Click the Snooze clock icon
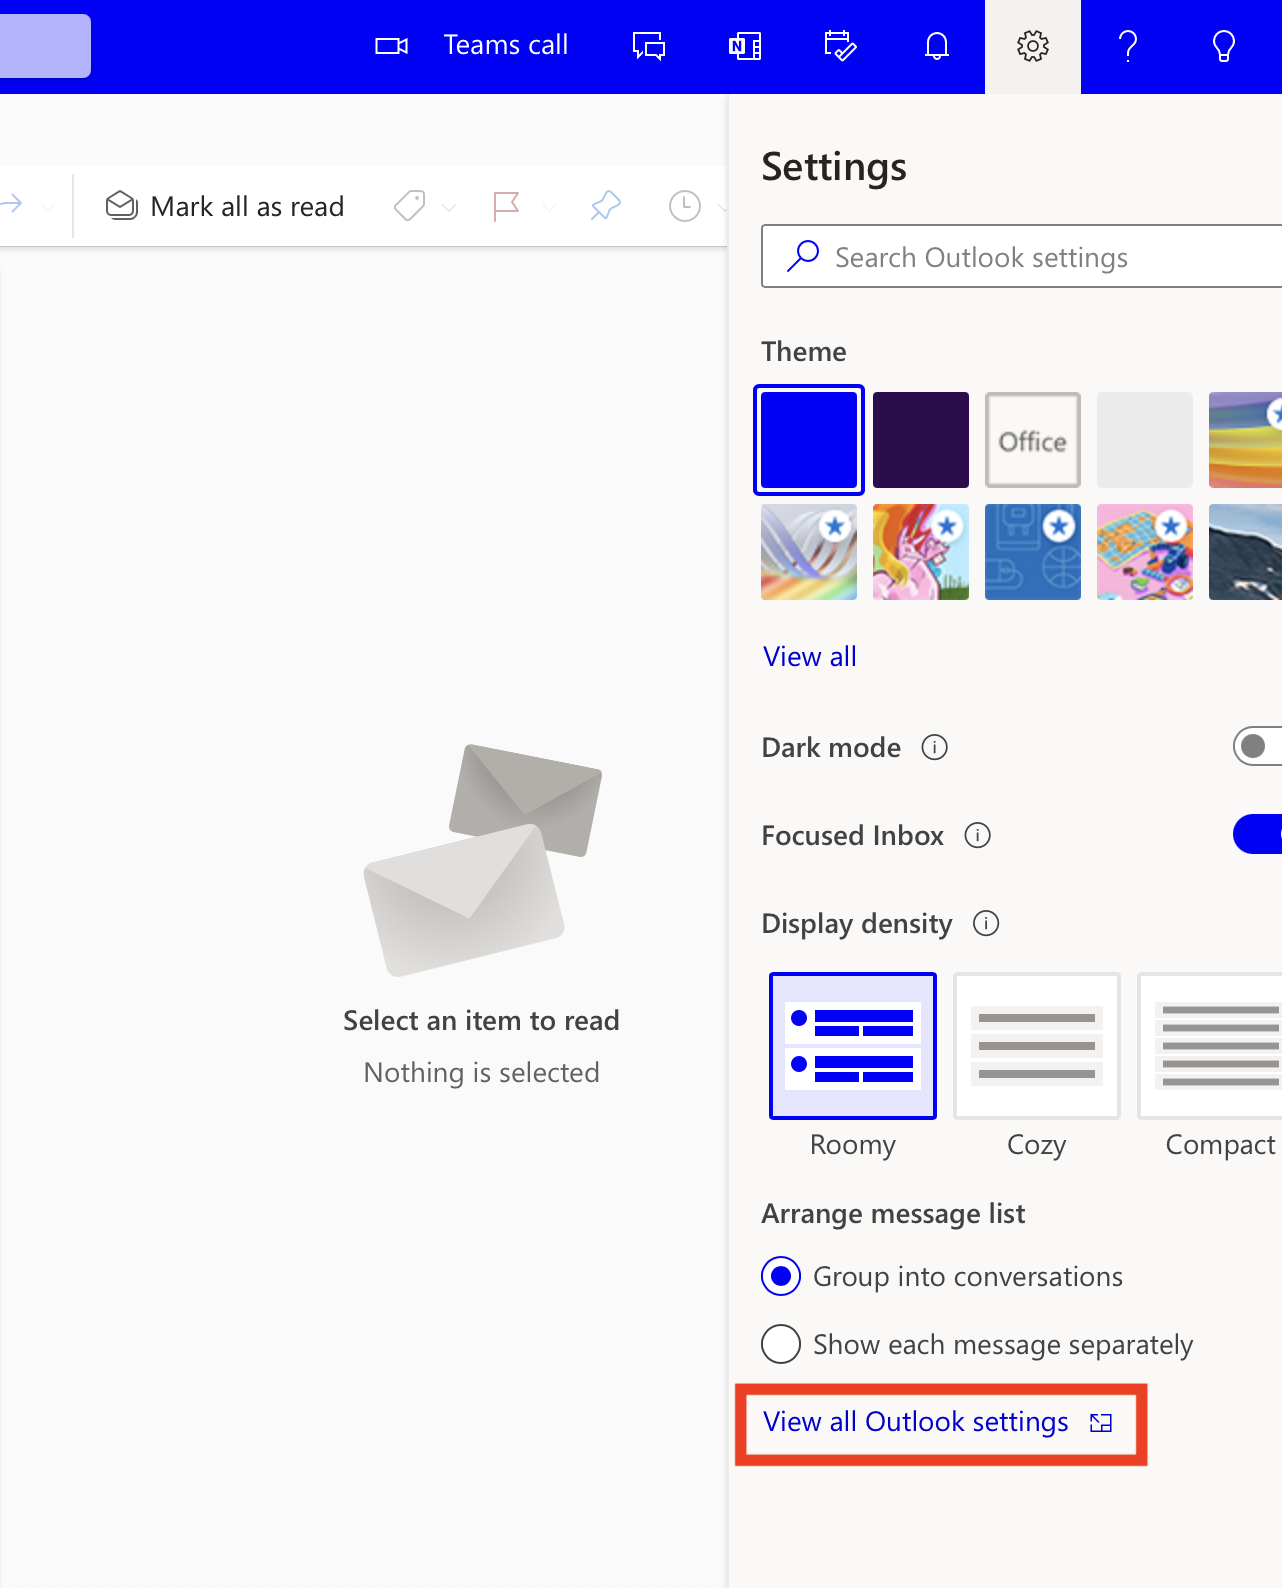Viewport: 1282px width, 1588px height. [685, 206]
